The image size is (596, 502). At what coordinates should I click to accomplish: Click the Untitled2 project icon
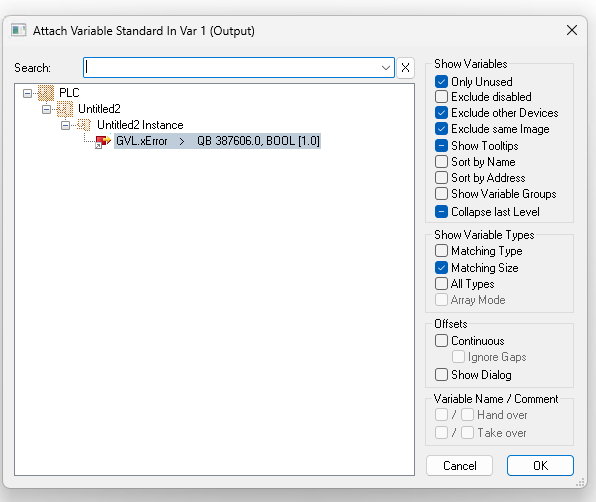click(x=65, y=109)
